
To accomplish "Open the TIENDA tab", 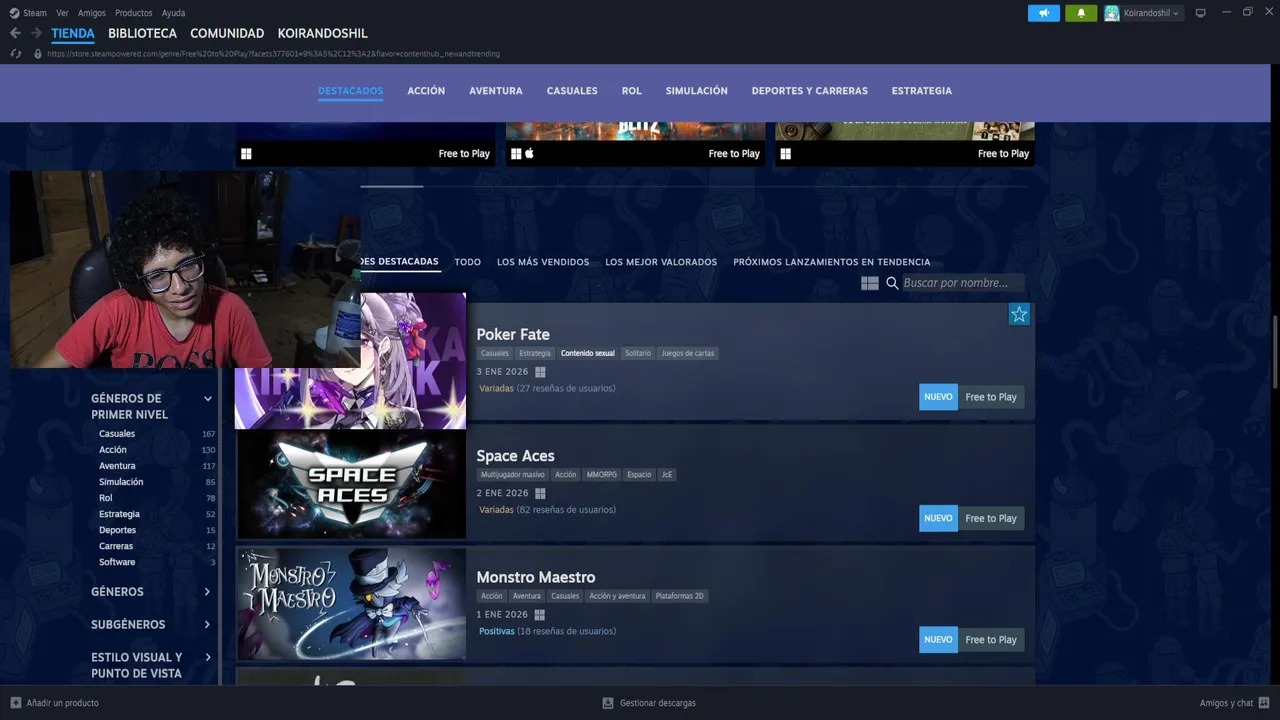I will click(73, 33).
